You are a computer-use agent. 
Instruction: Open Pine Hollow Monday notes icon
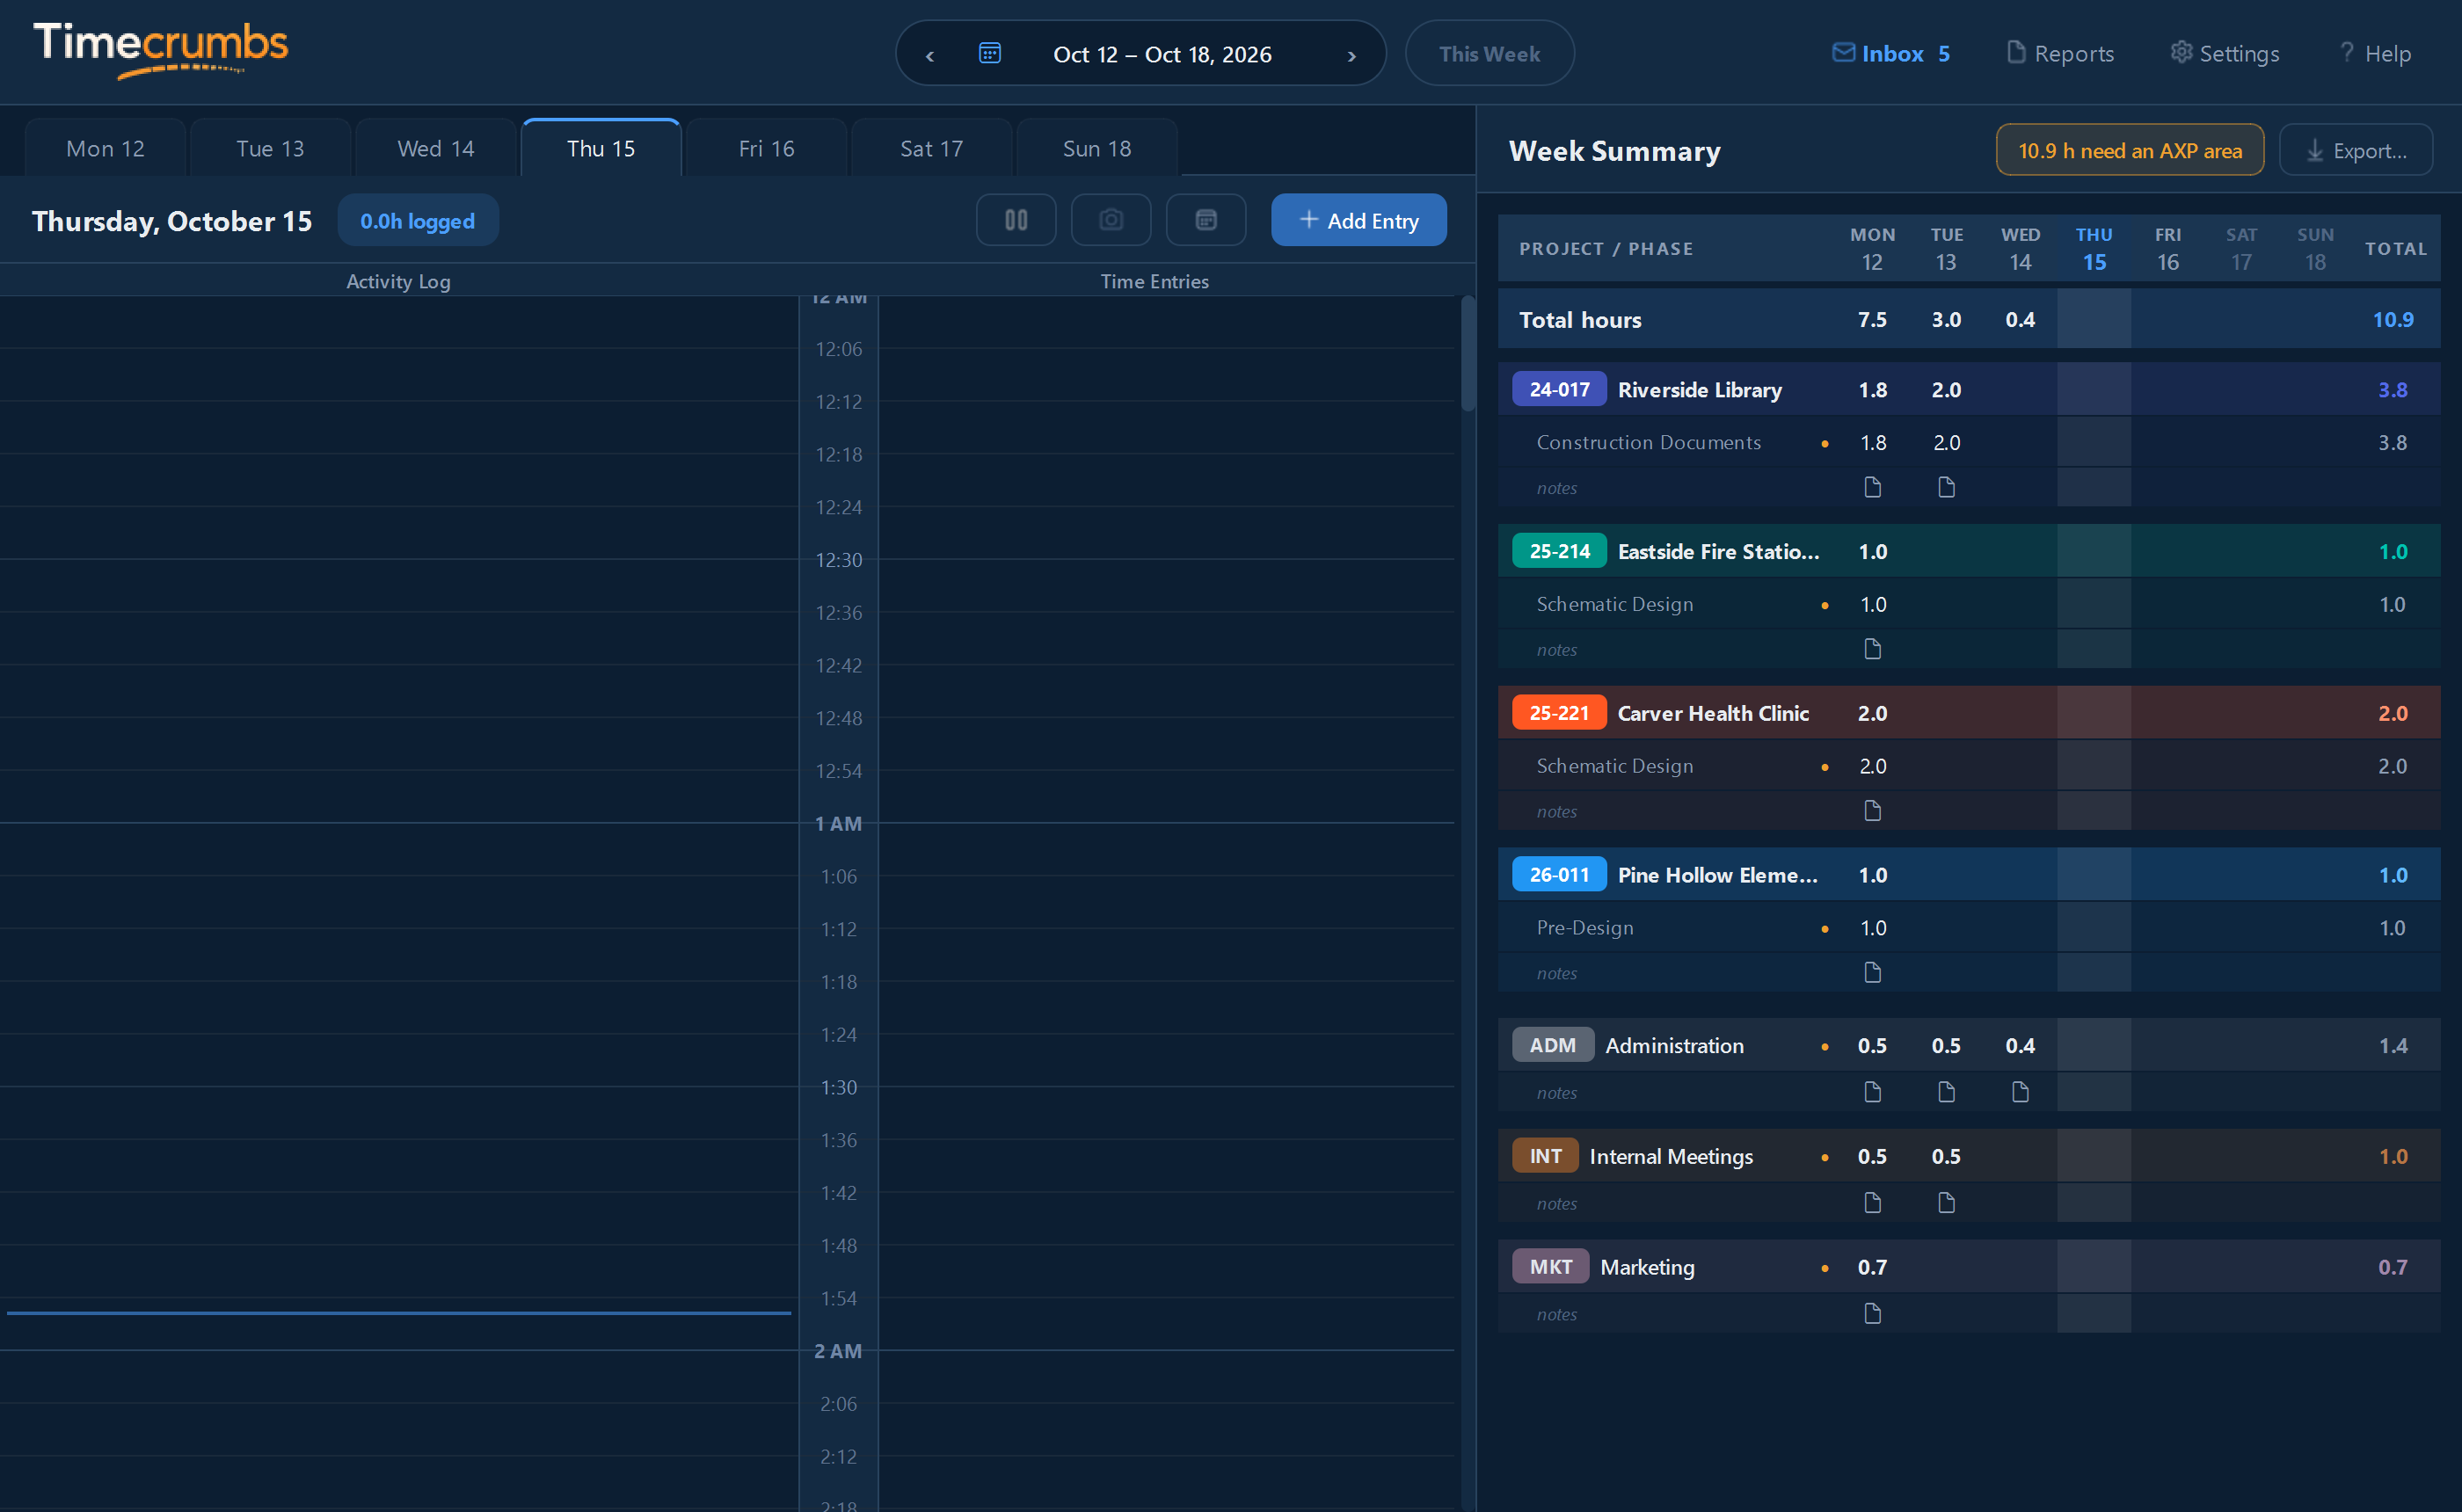[1872, 972]
